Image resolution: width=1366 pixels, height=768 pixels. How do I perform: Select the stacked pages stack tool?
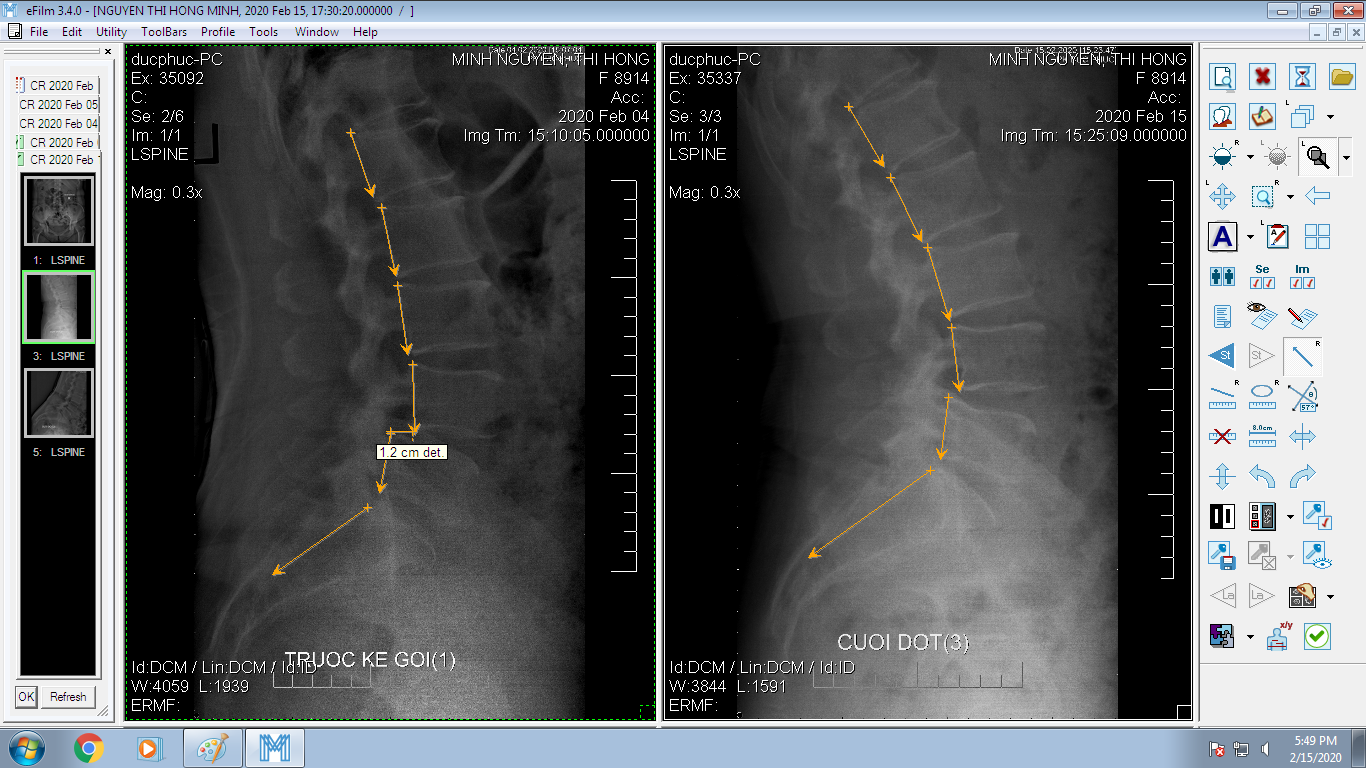(1302, 117)
